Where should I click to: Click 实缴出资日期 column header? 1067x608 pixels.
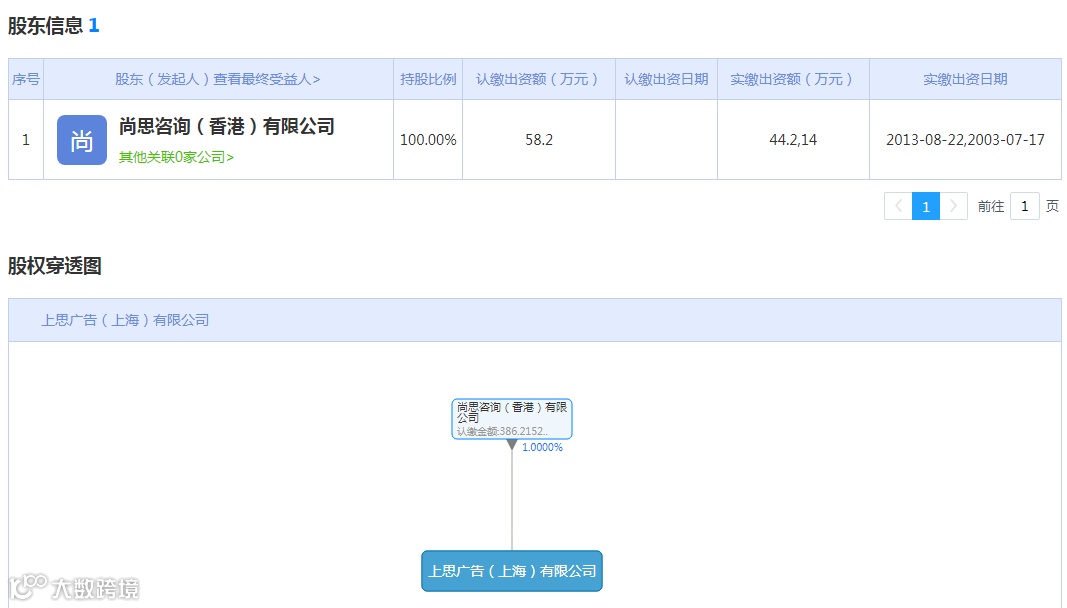coord(966,79)
